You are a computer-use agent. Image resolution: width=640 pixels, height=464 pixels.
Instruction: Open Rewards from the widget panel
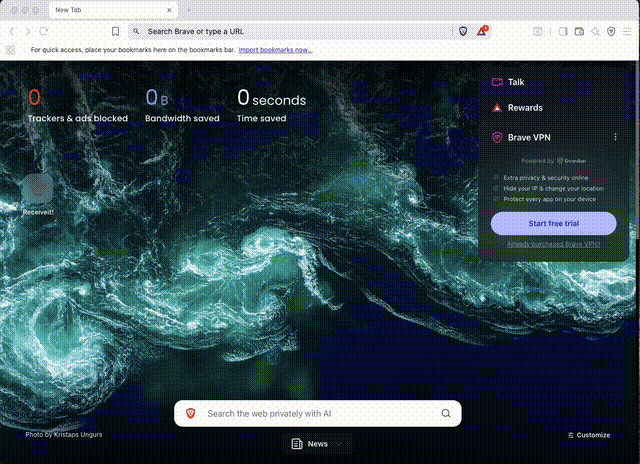point(525,108)
